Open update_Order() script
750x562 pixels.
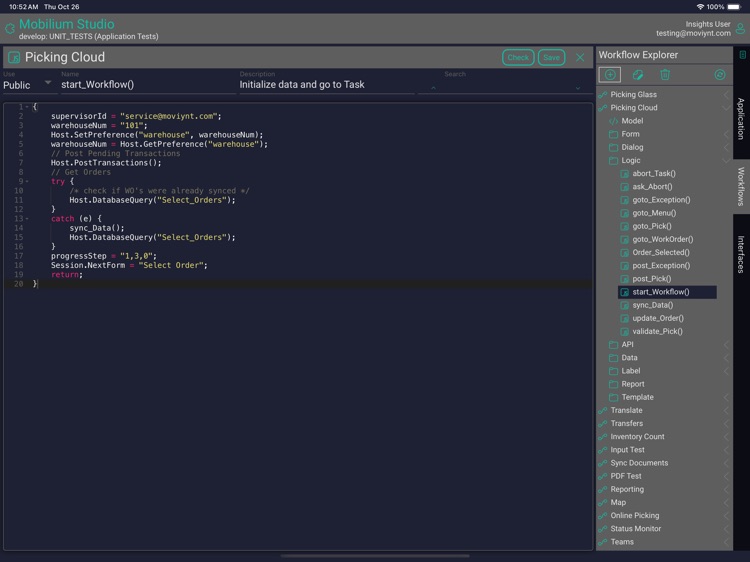658,318
